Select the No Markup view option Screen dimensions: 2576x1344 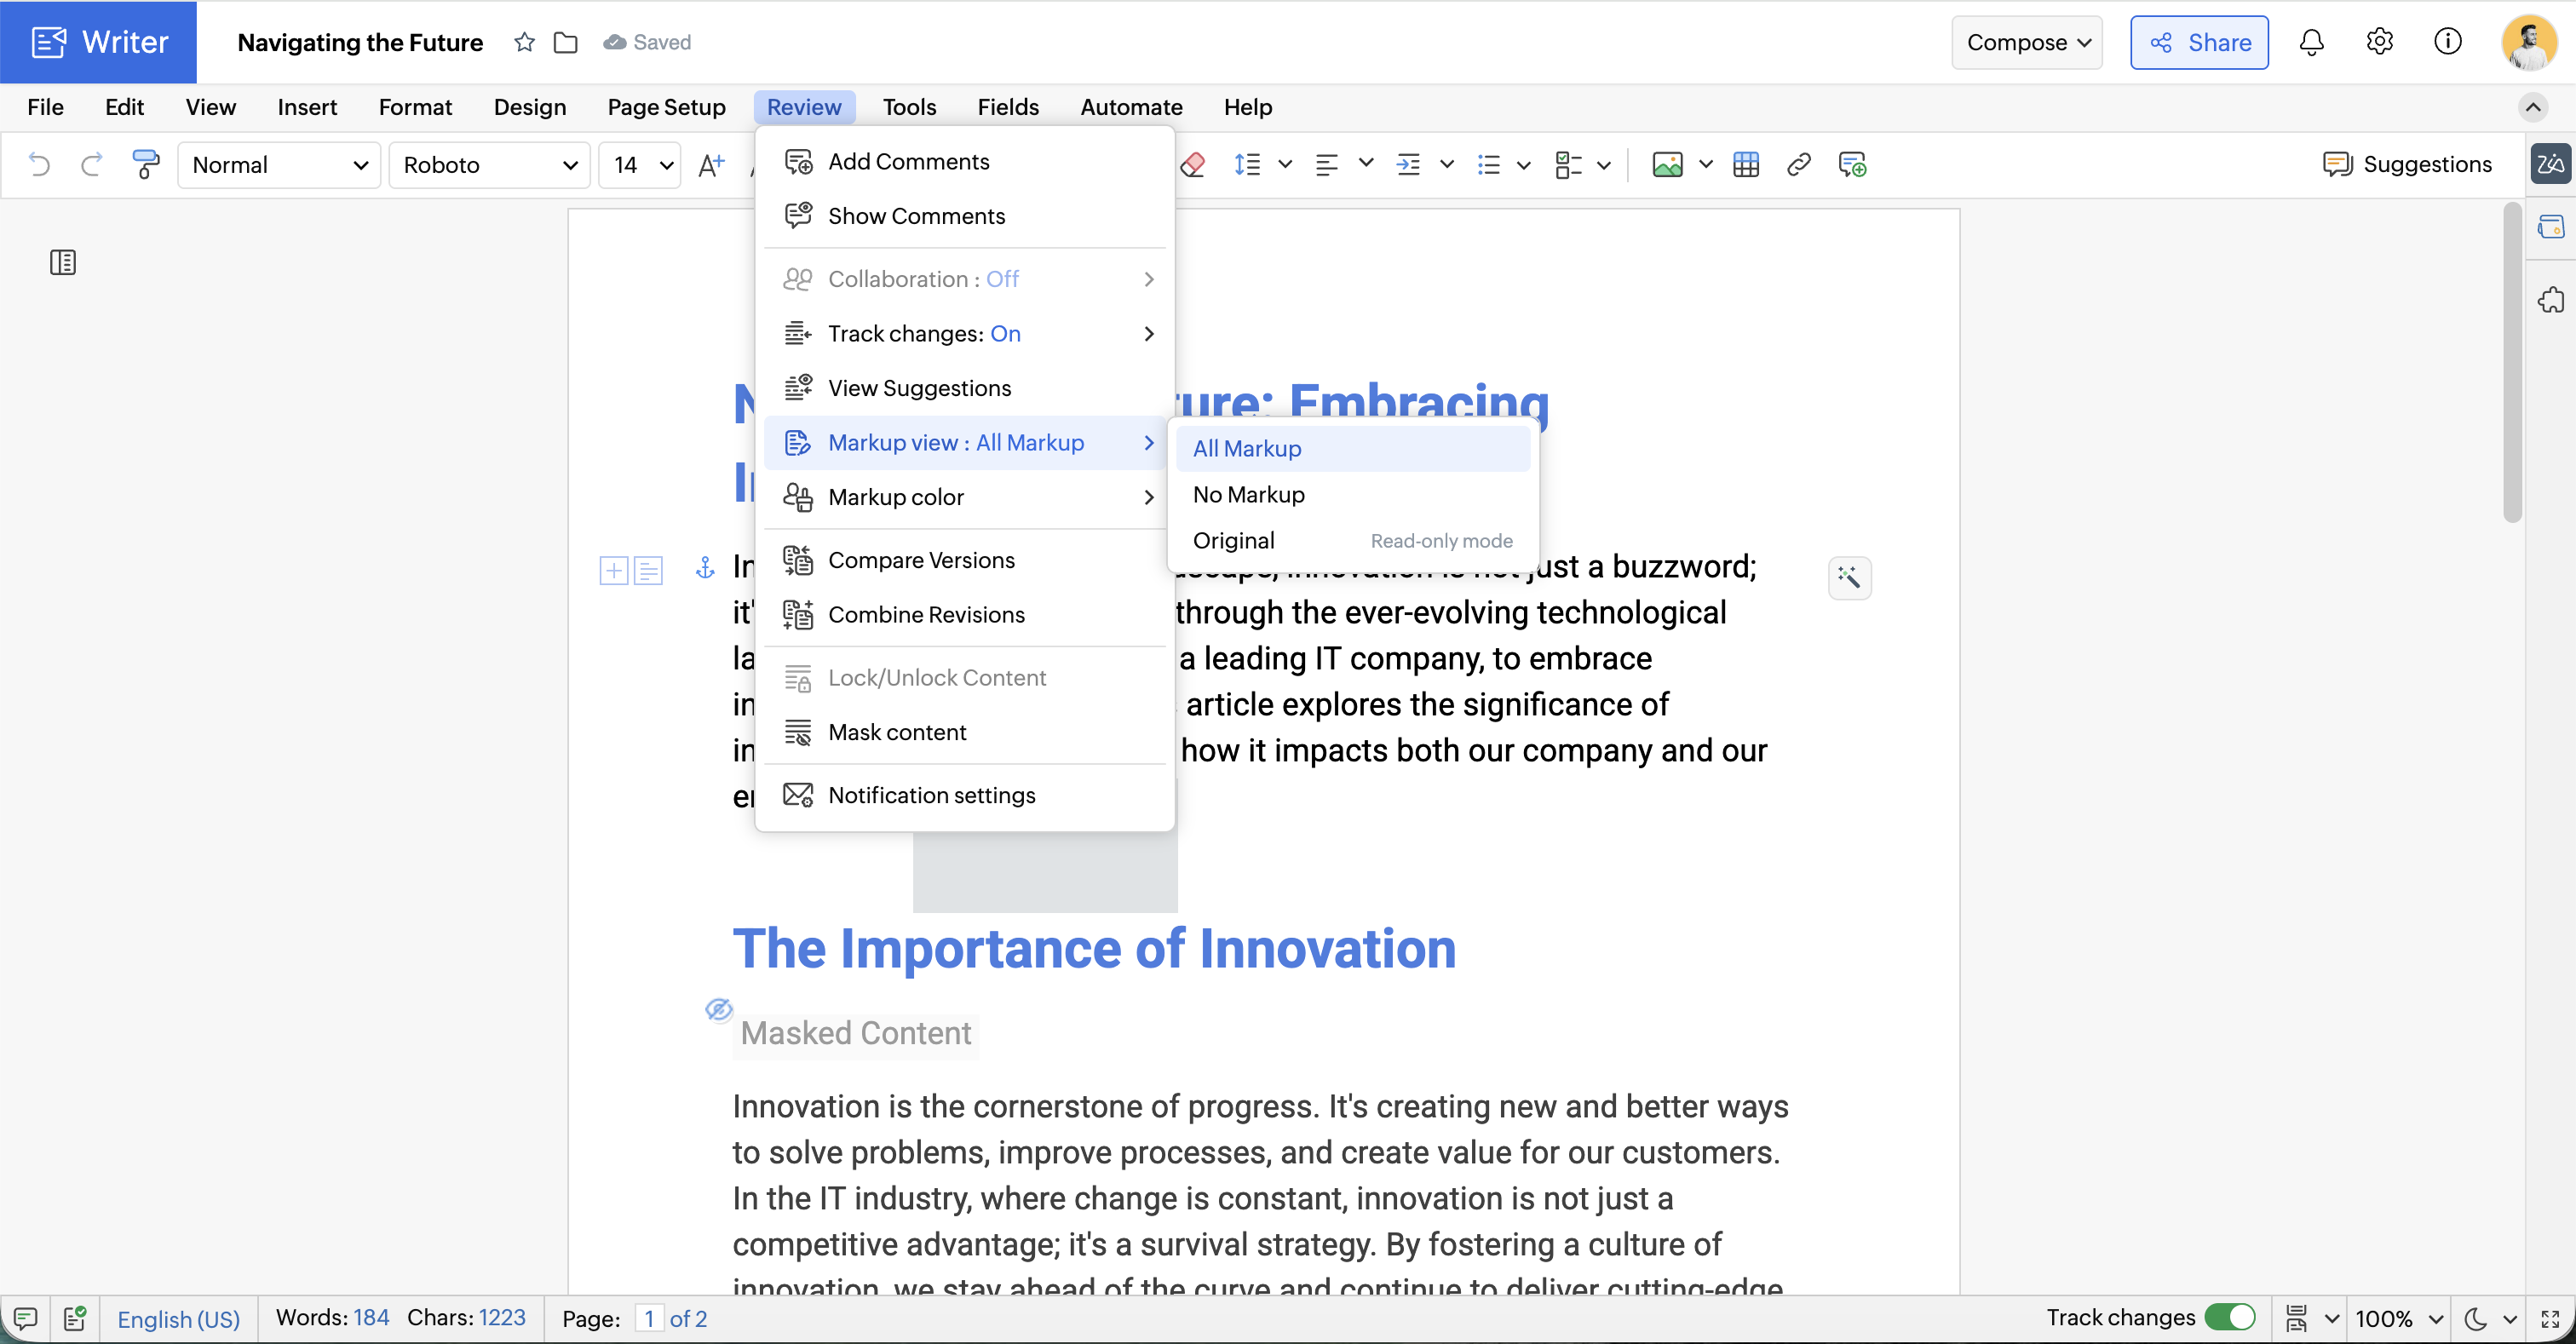click(1248, 494)
